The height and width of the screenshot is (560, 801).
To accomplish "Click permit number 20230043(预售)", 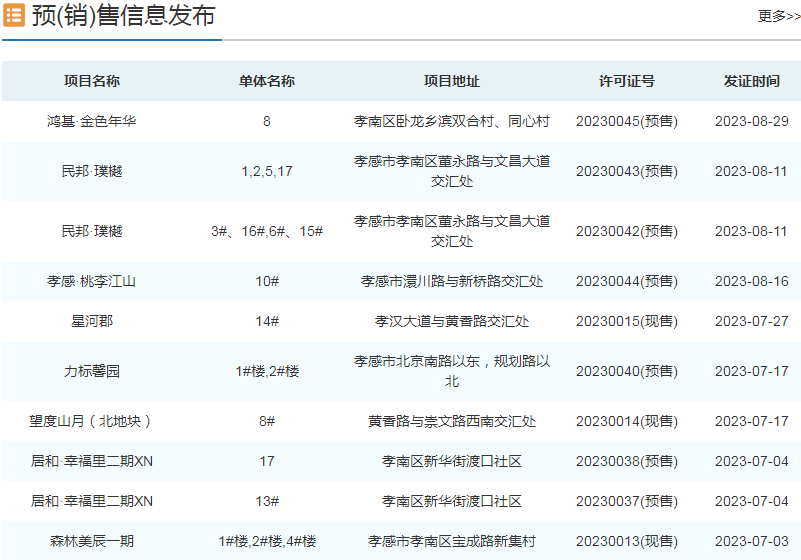I will pos(627,171).
